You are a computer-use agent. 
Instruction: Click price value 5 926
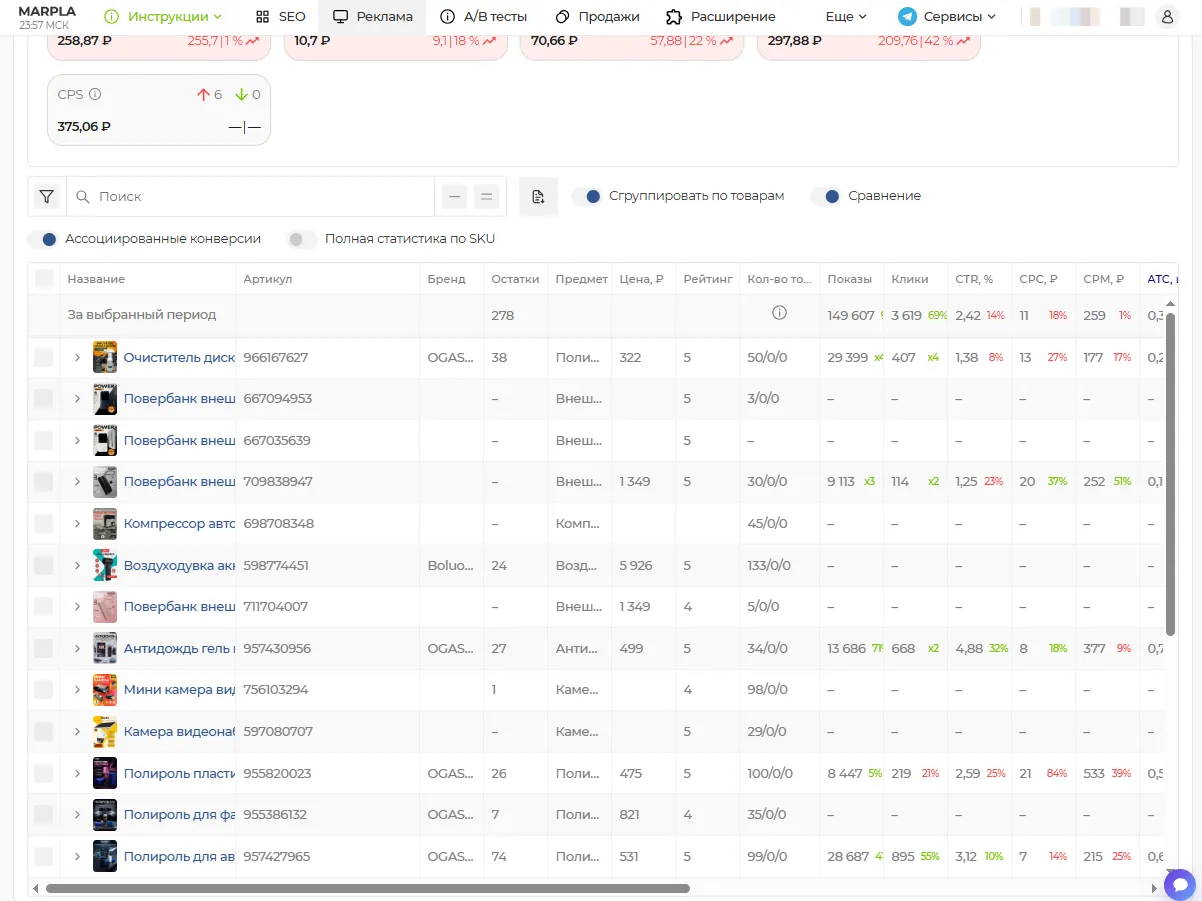(636, 565)
